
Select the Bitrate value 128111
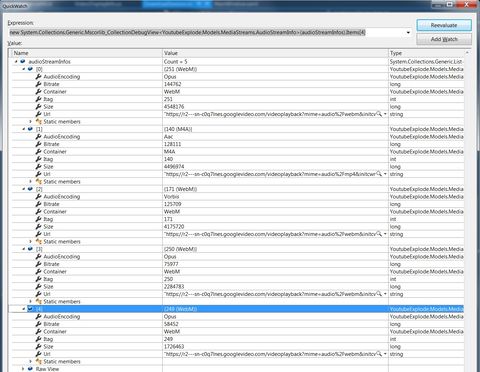coord(172,144)
